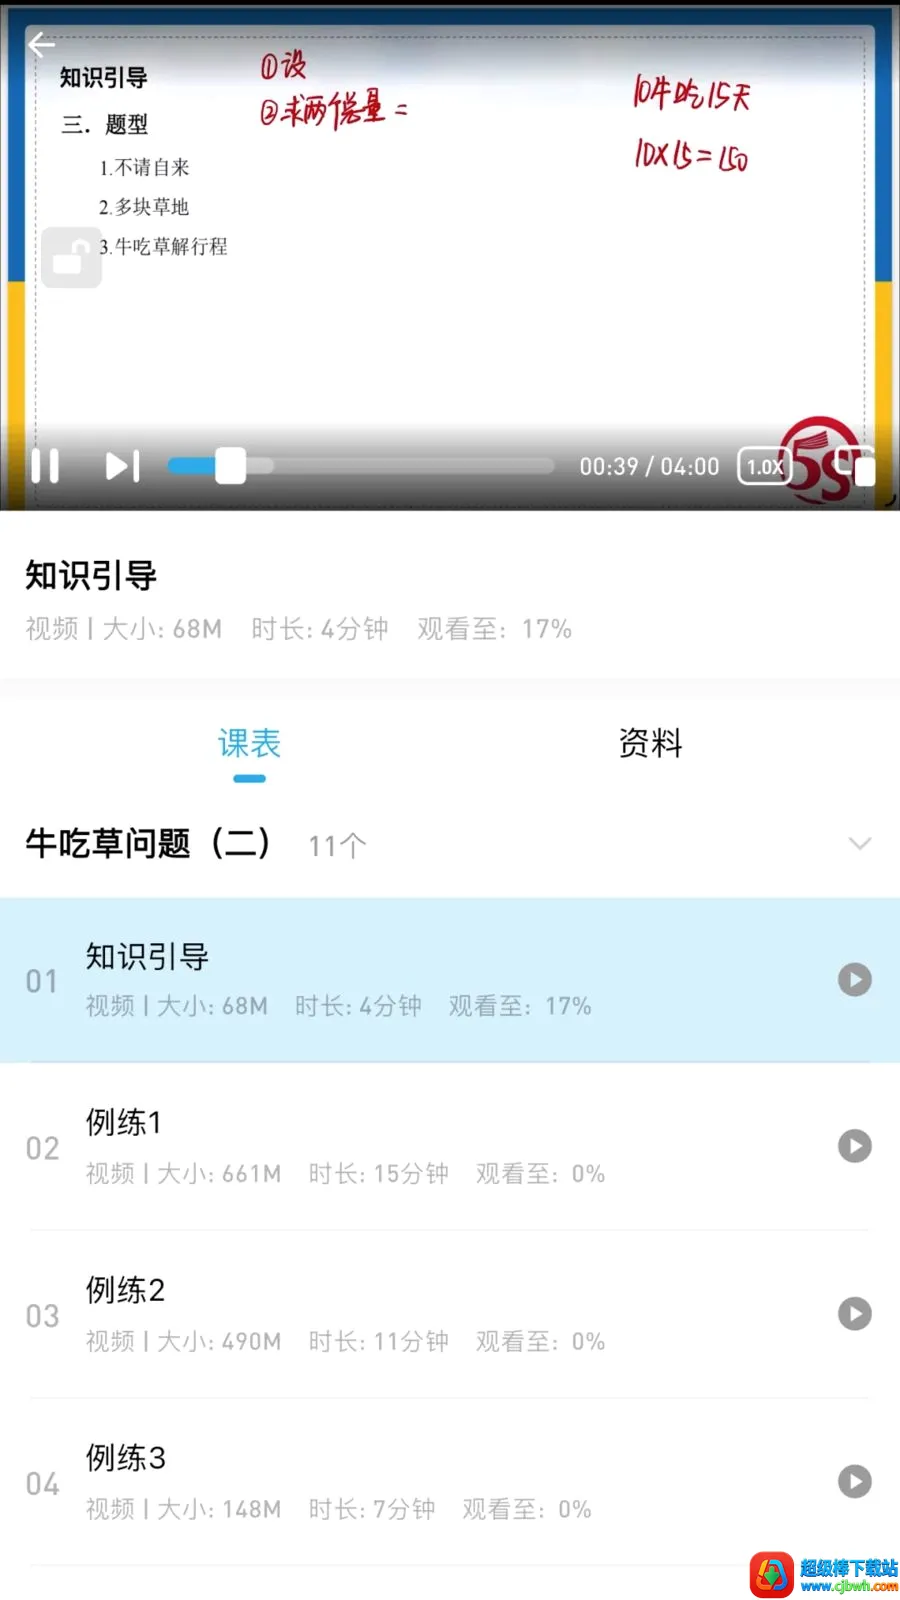Toggle the screen lock icon
This screenshot has width=900, height=1600.
pyautogui.click(x=71, y=258)
